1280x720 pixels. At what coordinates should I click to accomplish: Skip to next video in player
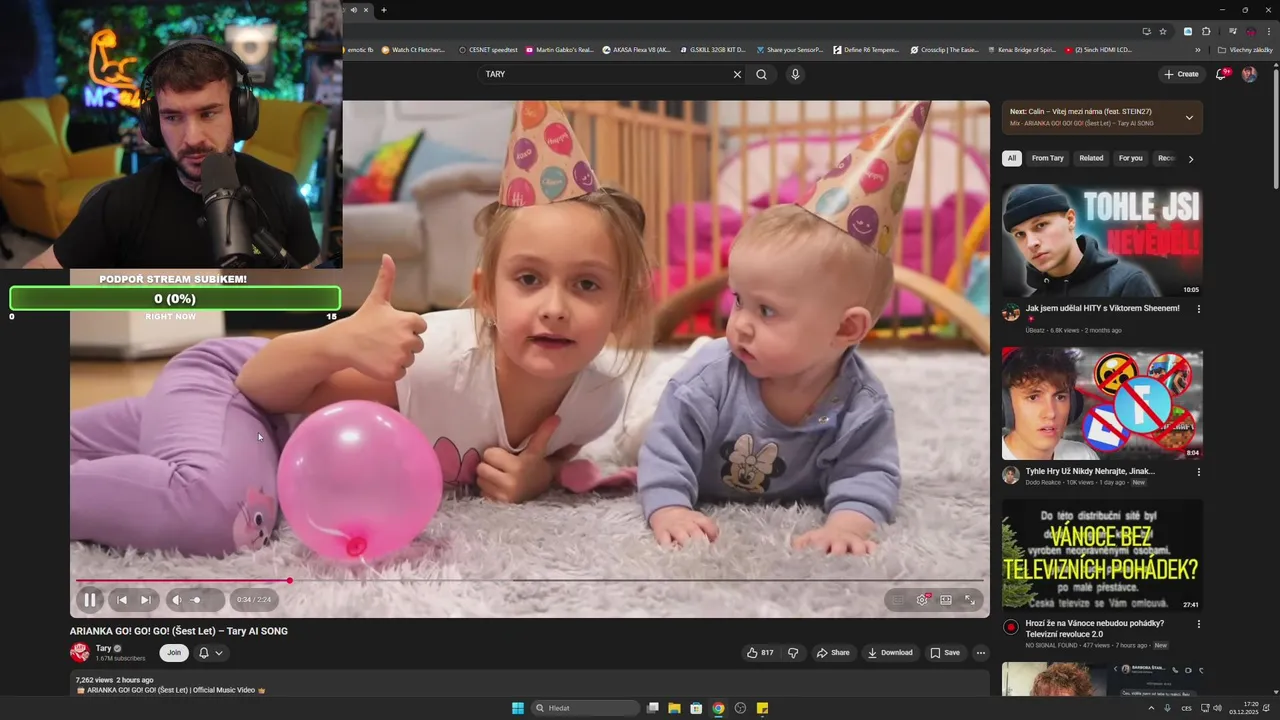pos(145,600)
